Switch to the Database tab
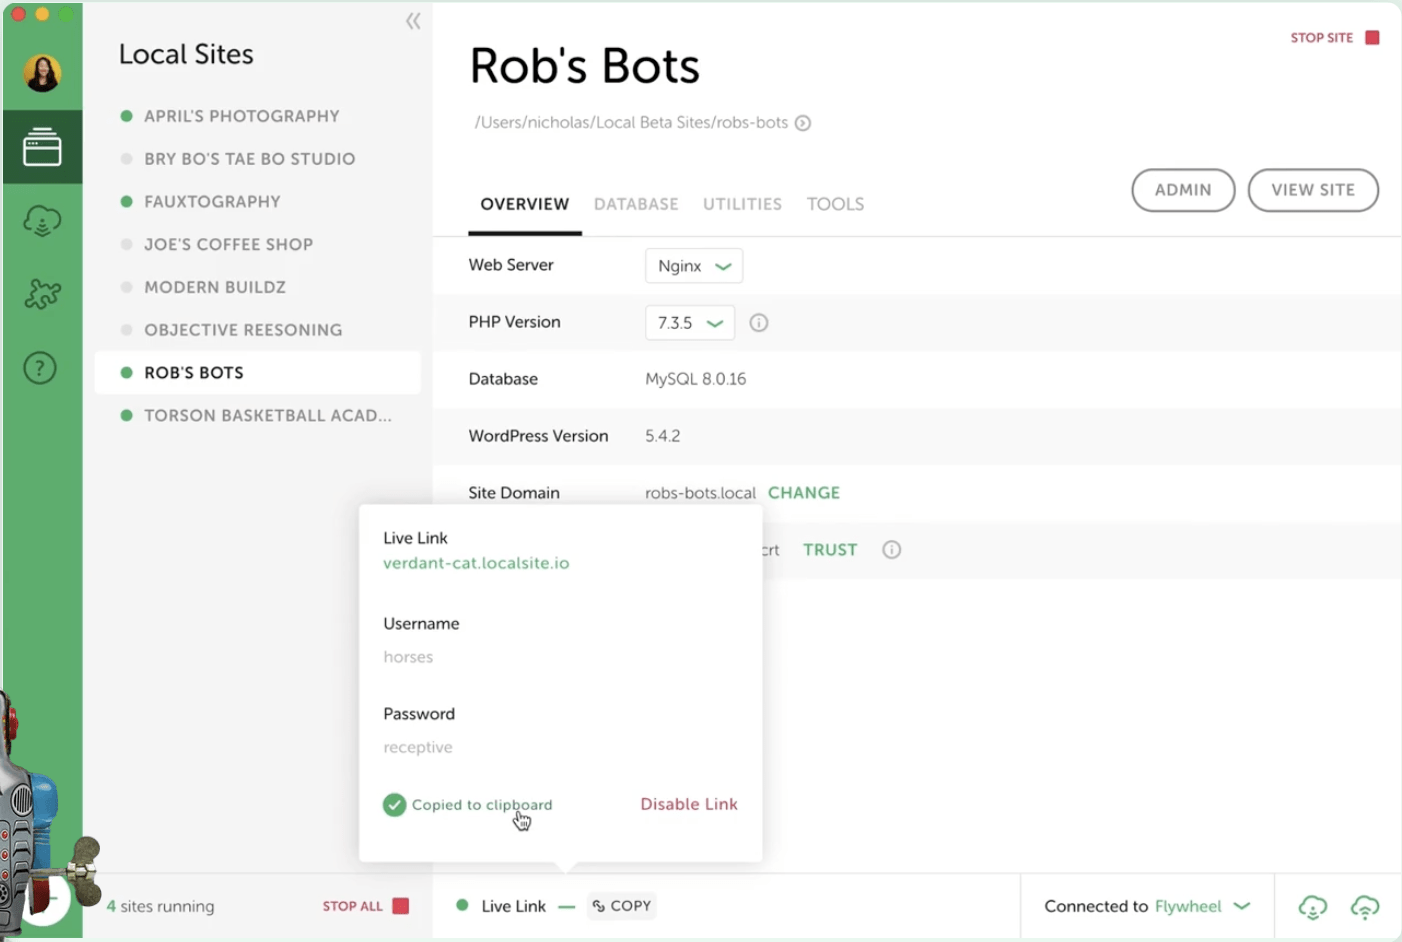Image resolution: width=1402 pixels, height=942 pixels. (636, 204)
